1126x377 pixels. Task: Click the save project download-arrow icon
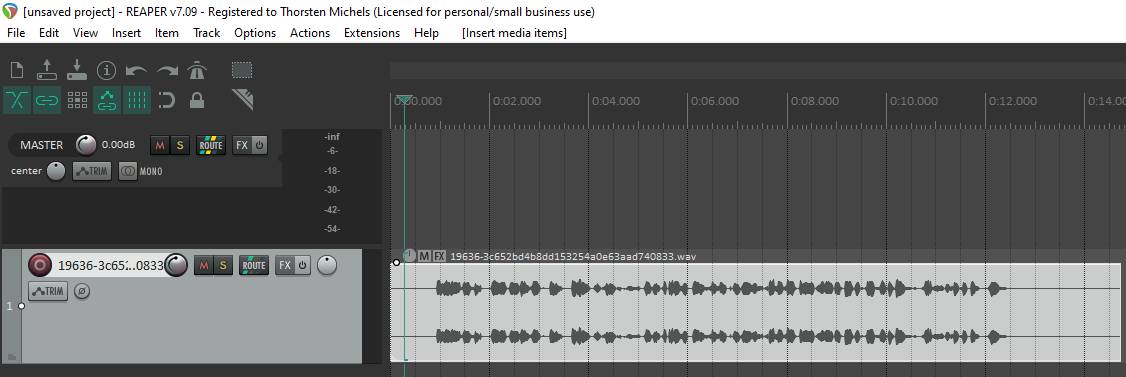[77, 70]
